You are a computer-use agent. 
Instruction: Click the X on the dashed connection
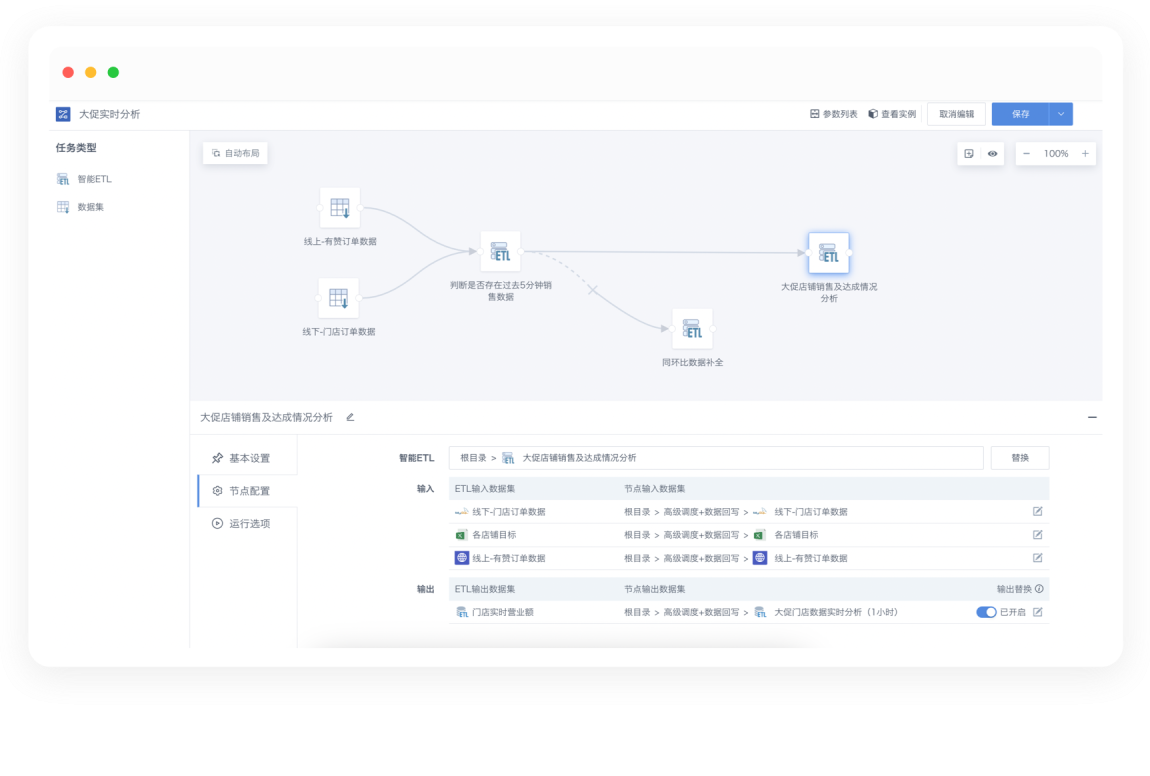click(593, 290)
